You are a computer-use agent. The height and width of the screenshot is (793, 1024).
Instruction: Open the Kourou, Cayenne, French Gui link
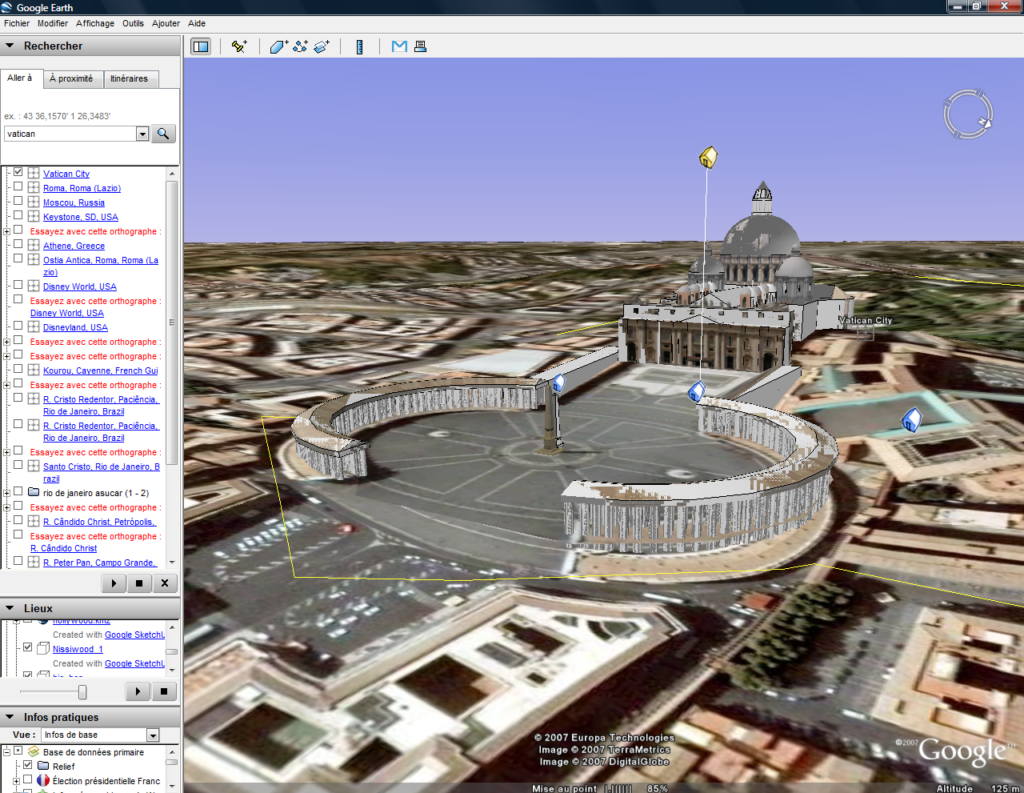tap(101, 370)
